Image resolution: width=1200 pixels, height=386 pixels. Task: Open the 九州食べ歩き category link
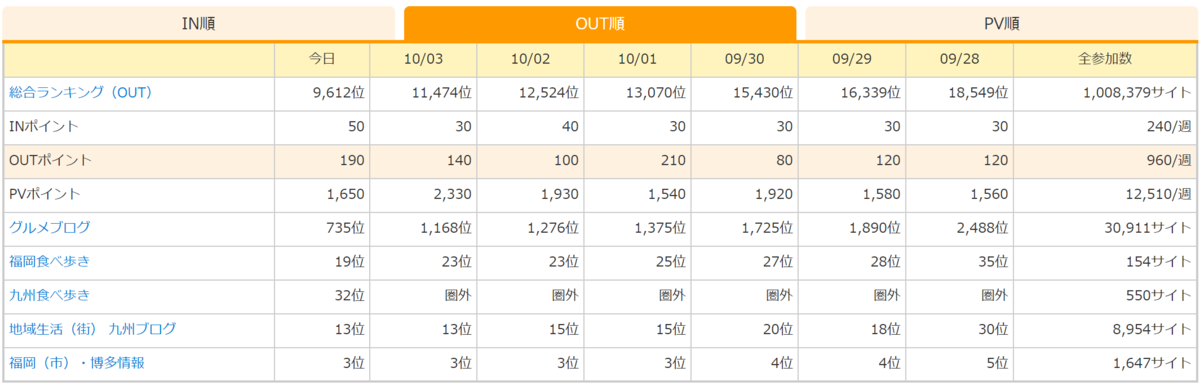[x=50, y=296]
